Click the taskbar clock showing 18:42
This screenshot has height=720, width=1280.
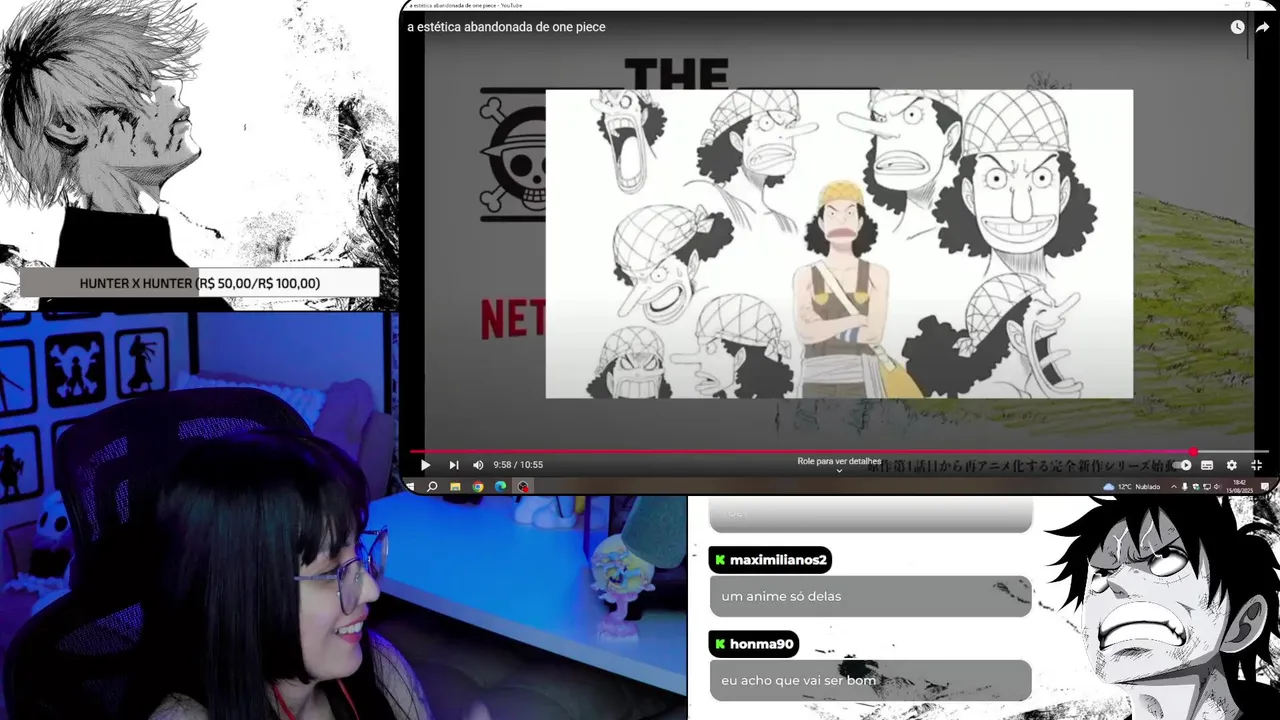click(x=1239, y=487)
